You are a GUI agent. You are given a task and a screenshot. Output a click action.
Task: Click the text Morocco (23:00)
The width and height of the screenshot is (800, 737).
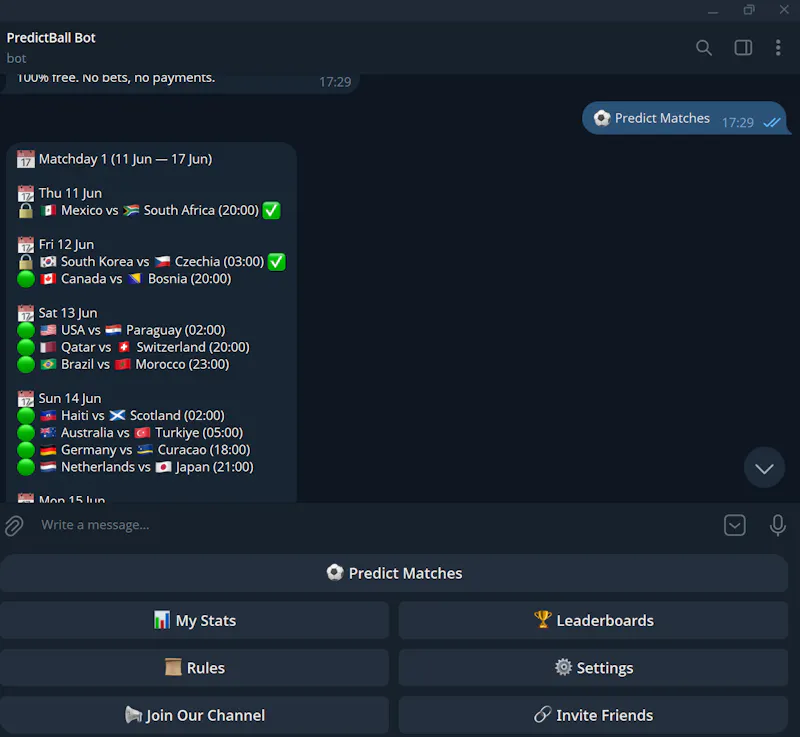(x=182, y=364)
